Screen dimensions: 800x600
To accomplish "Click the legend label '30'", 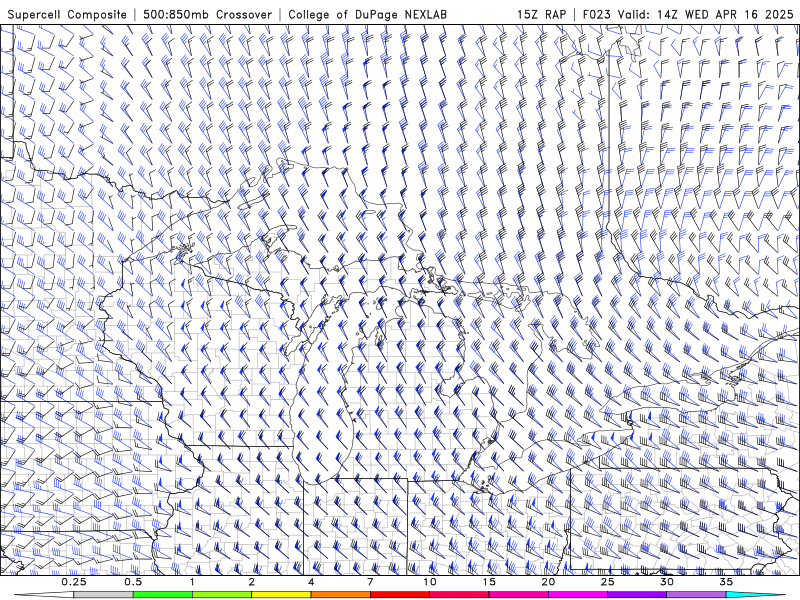I will pyautogui.click(x=666, y=582).
